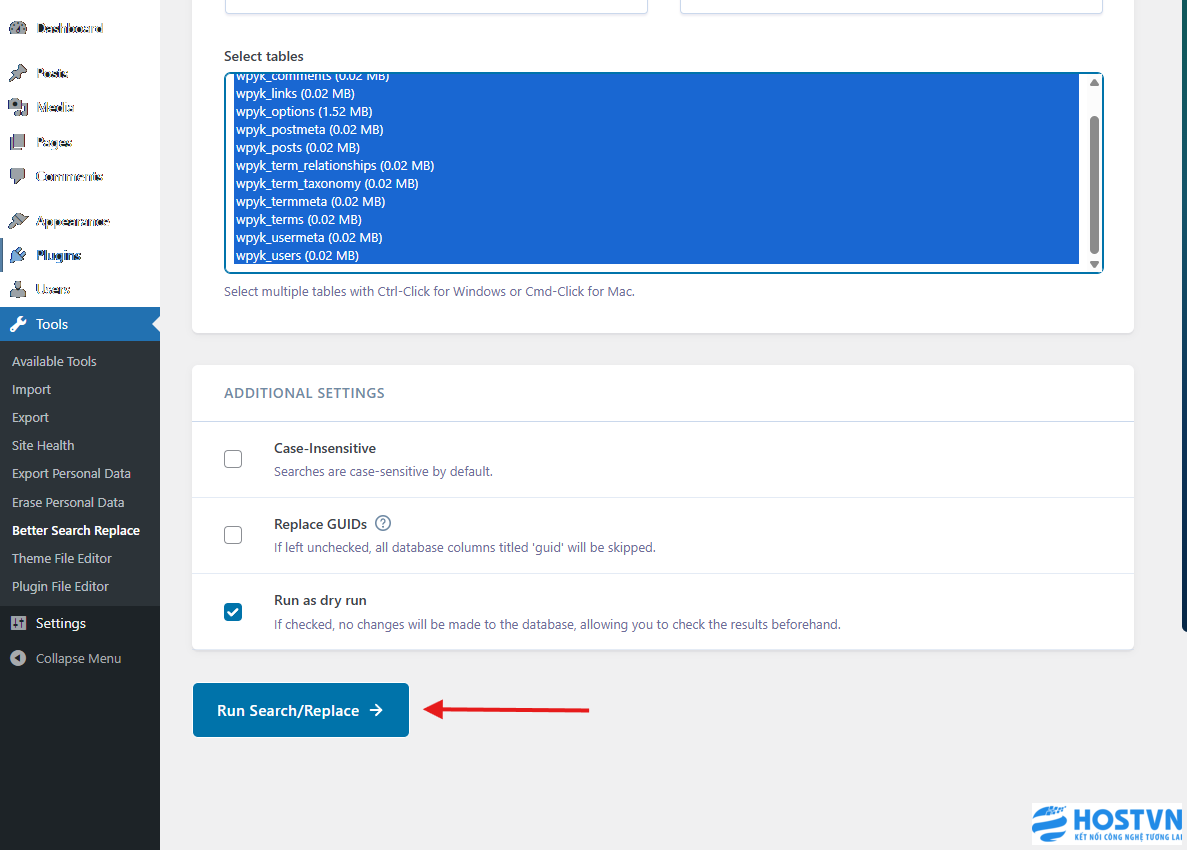Click the Run Search/Replace button
The height and width of the screenshot is (850, 1187).
tap(300, 710)
